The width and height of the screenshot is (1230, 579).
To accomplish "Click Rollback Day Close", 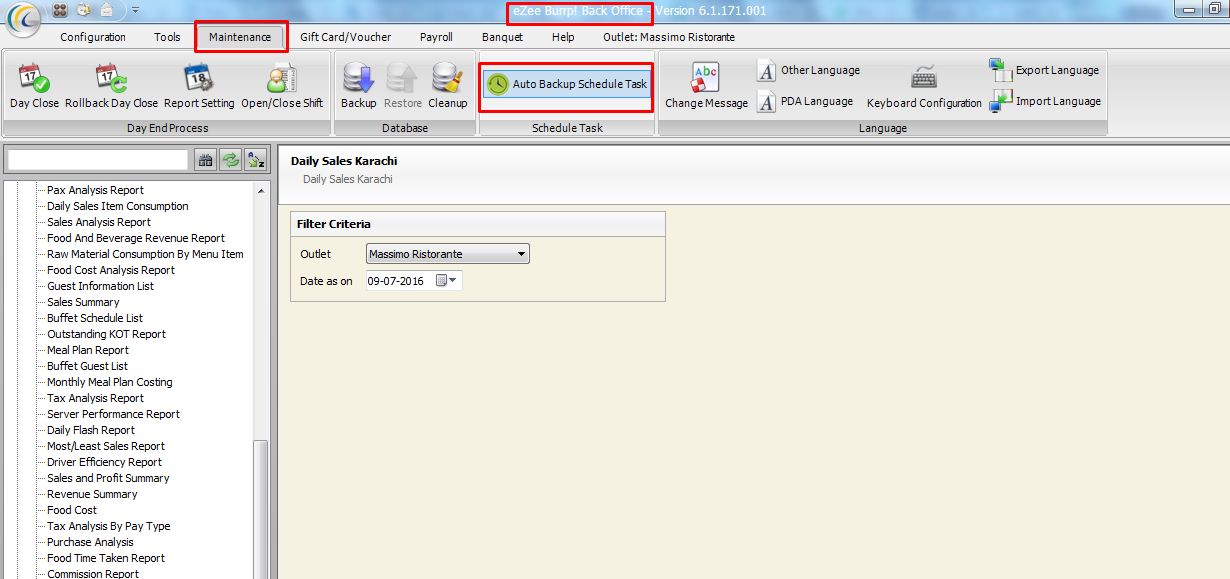I will (111, 86).
